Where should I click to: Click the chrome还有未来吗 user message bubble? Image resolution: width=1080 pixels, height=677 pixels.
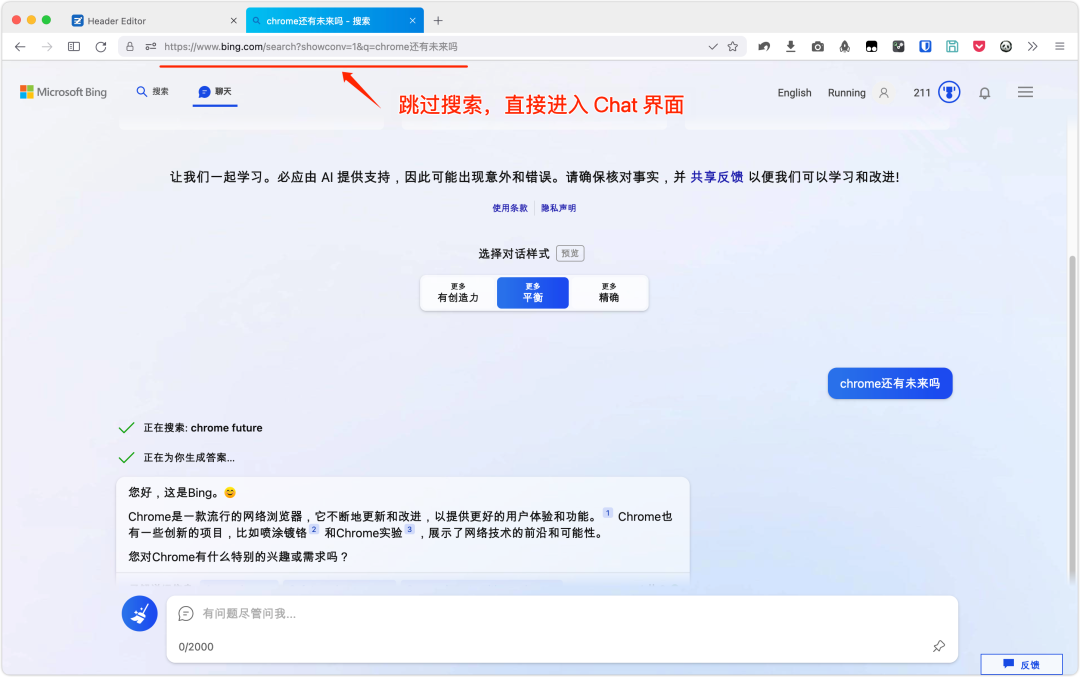(x=890, y=384)
